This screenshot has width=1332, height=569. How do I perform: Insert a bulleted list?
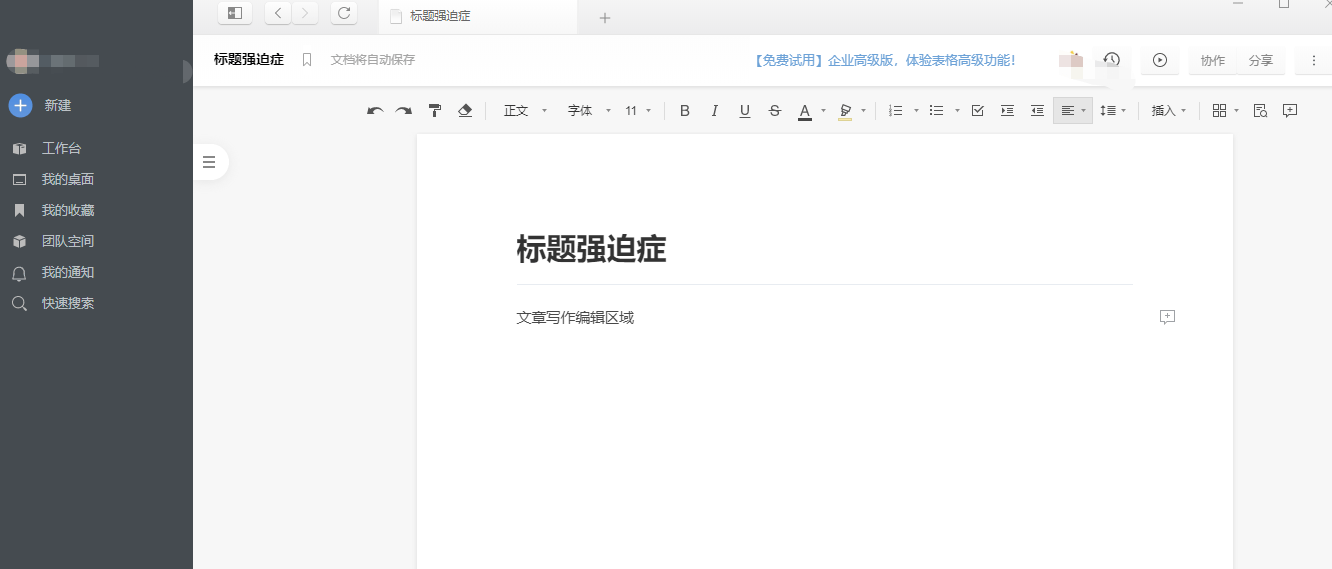pos(937,111)
